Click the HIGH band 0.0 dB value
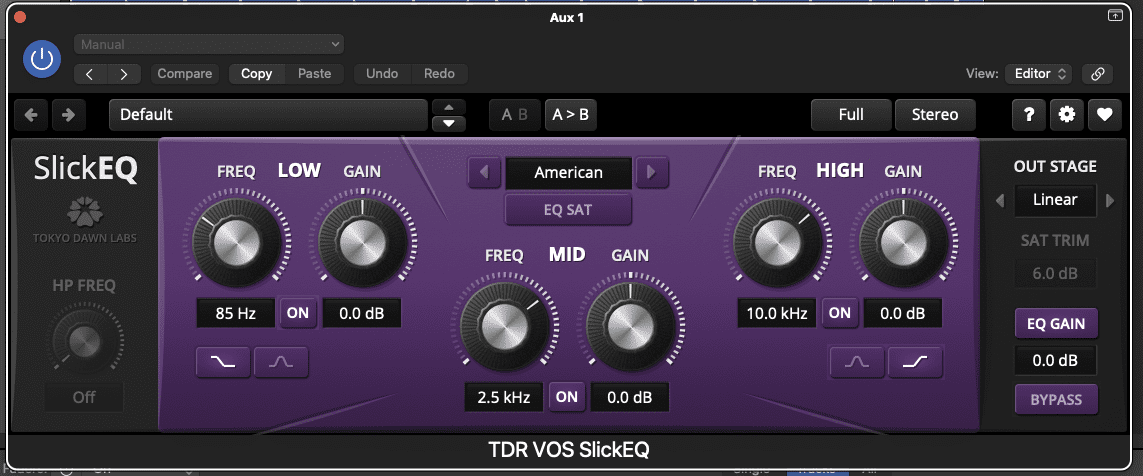Image resolution: width=1143 pixels, height=476 pixels. click(x=902, y=313)
